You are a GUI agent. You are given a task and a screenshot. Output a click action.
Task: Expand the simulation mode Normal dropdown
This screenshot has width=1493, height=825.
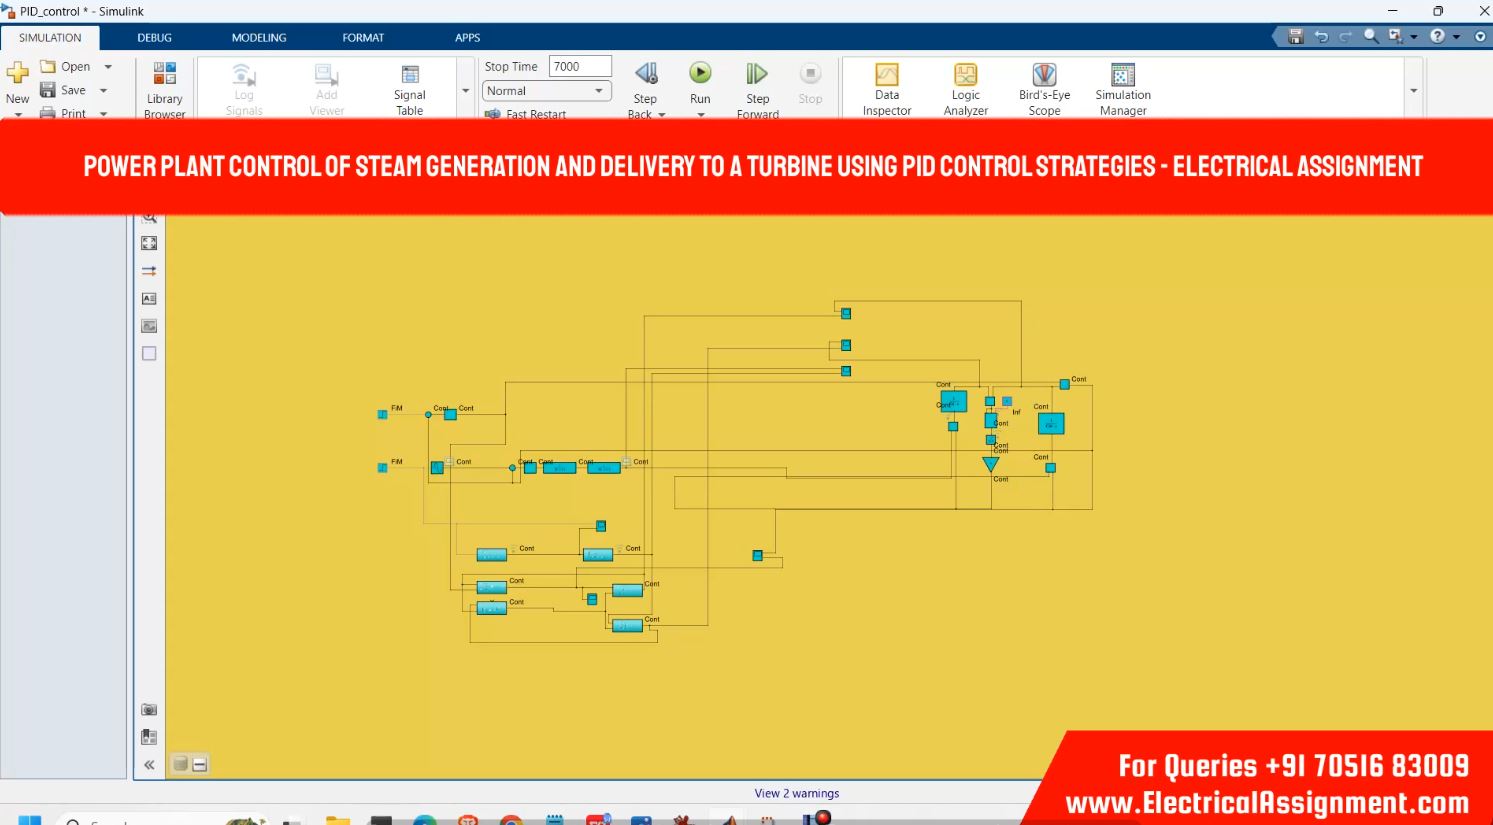tap(599, 91)
